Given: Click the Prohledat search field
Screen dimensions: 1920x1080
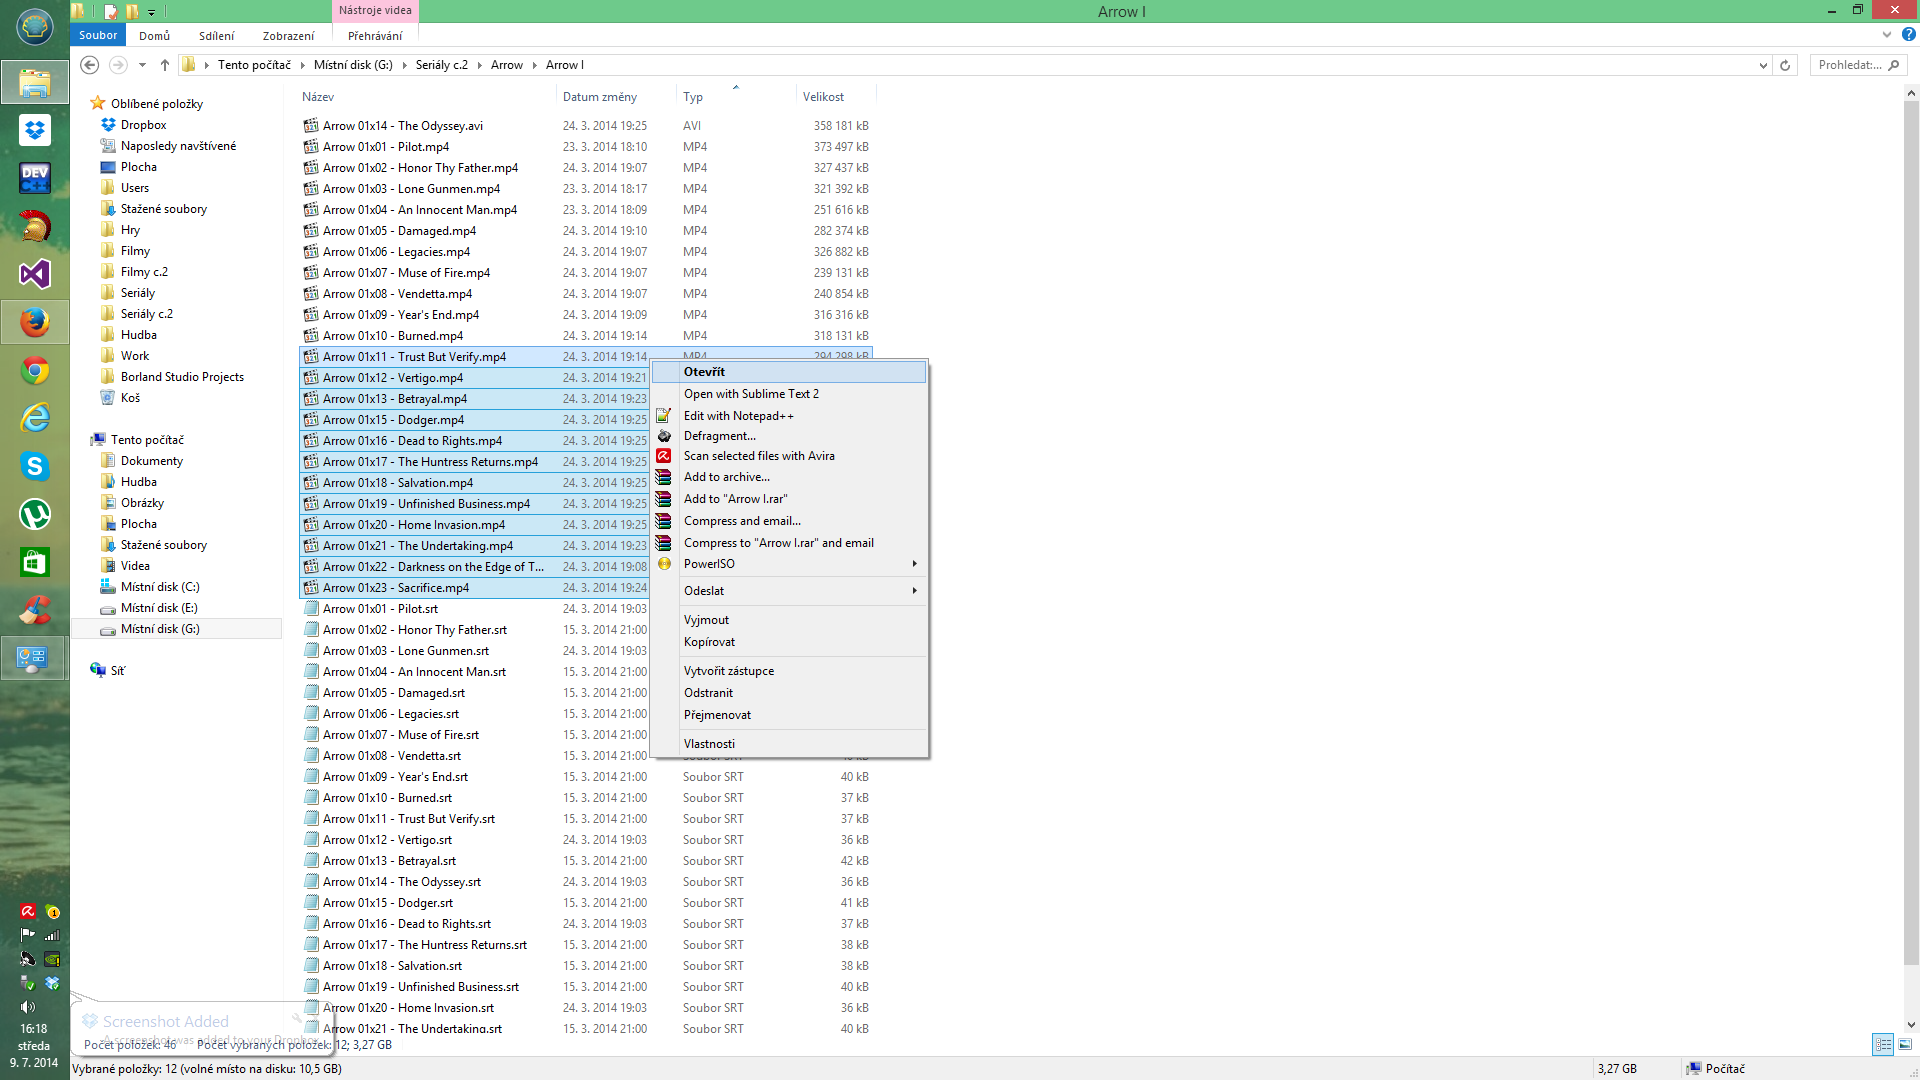Looking at the screenshot, I should (1850, 65).
